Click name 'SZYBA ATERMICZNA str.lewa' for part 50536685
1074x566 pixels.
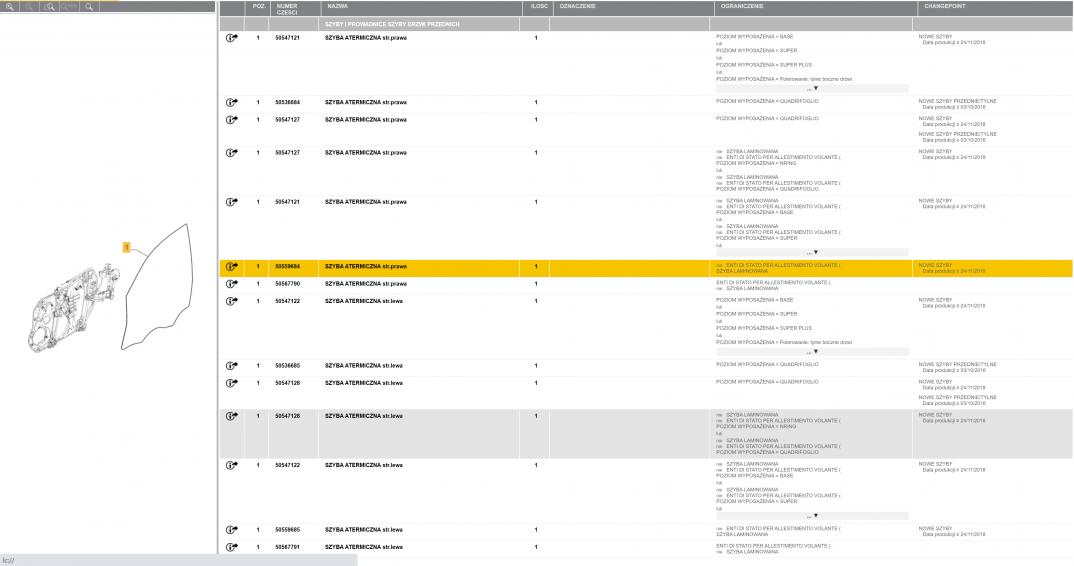coord(364,366)
